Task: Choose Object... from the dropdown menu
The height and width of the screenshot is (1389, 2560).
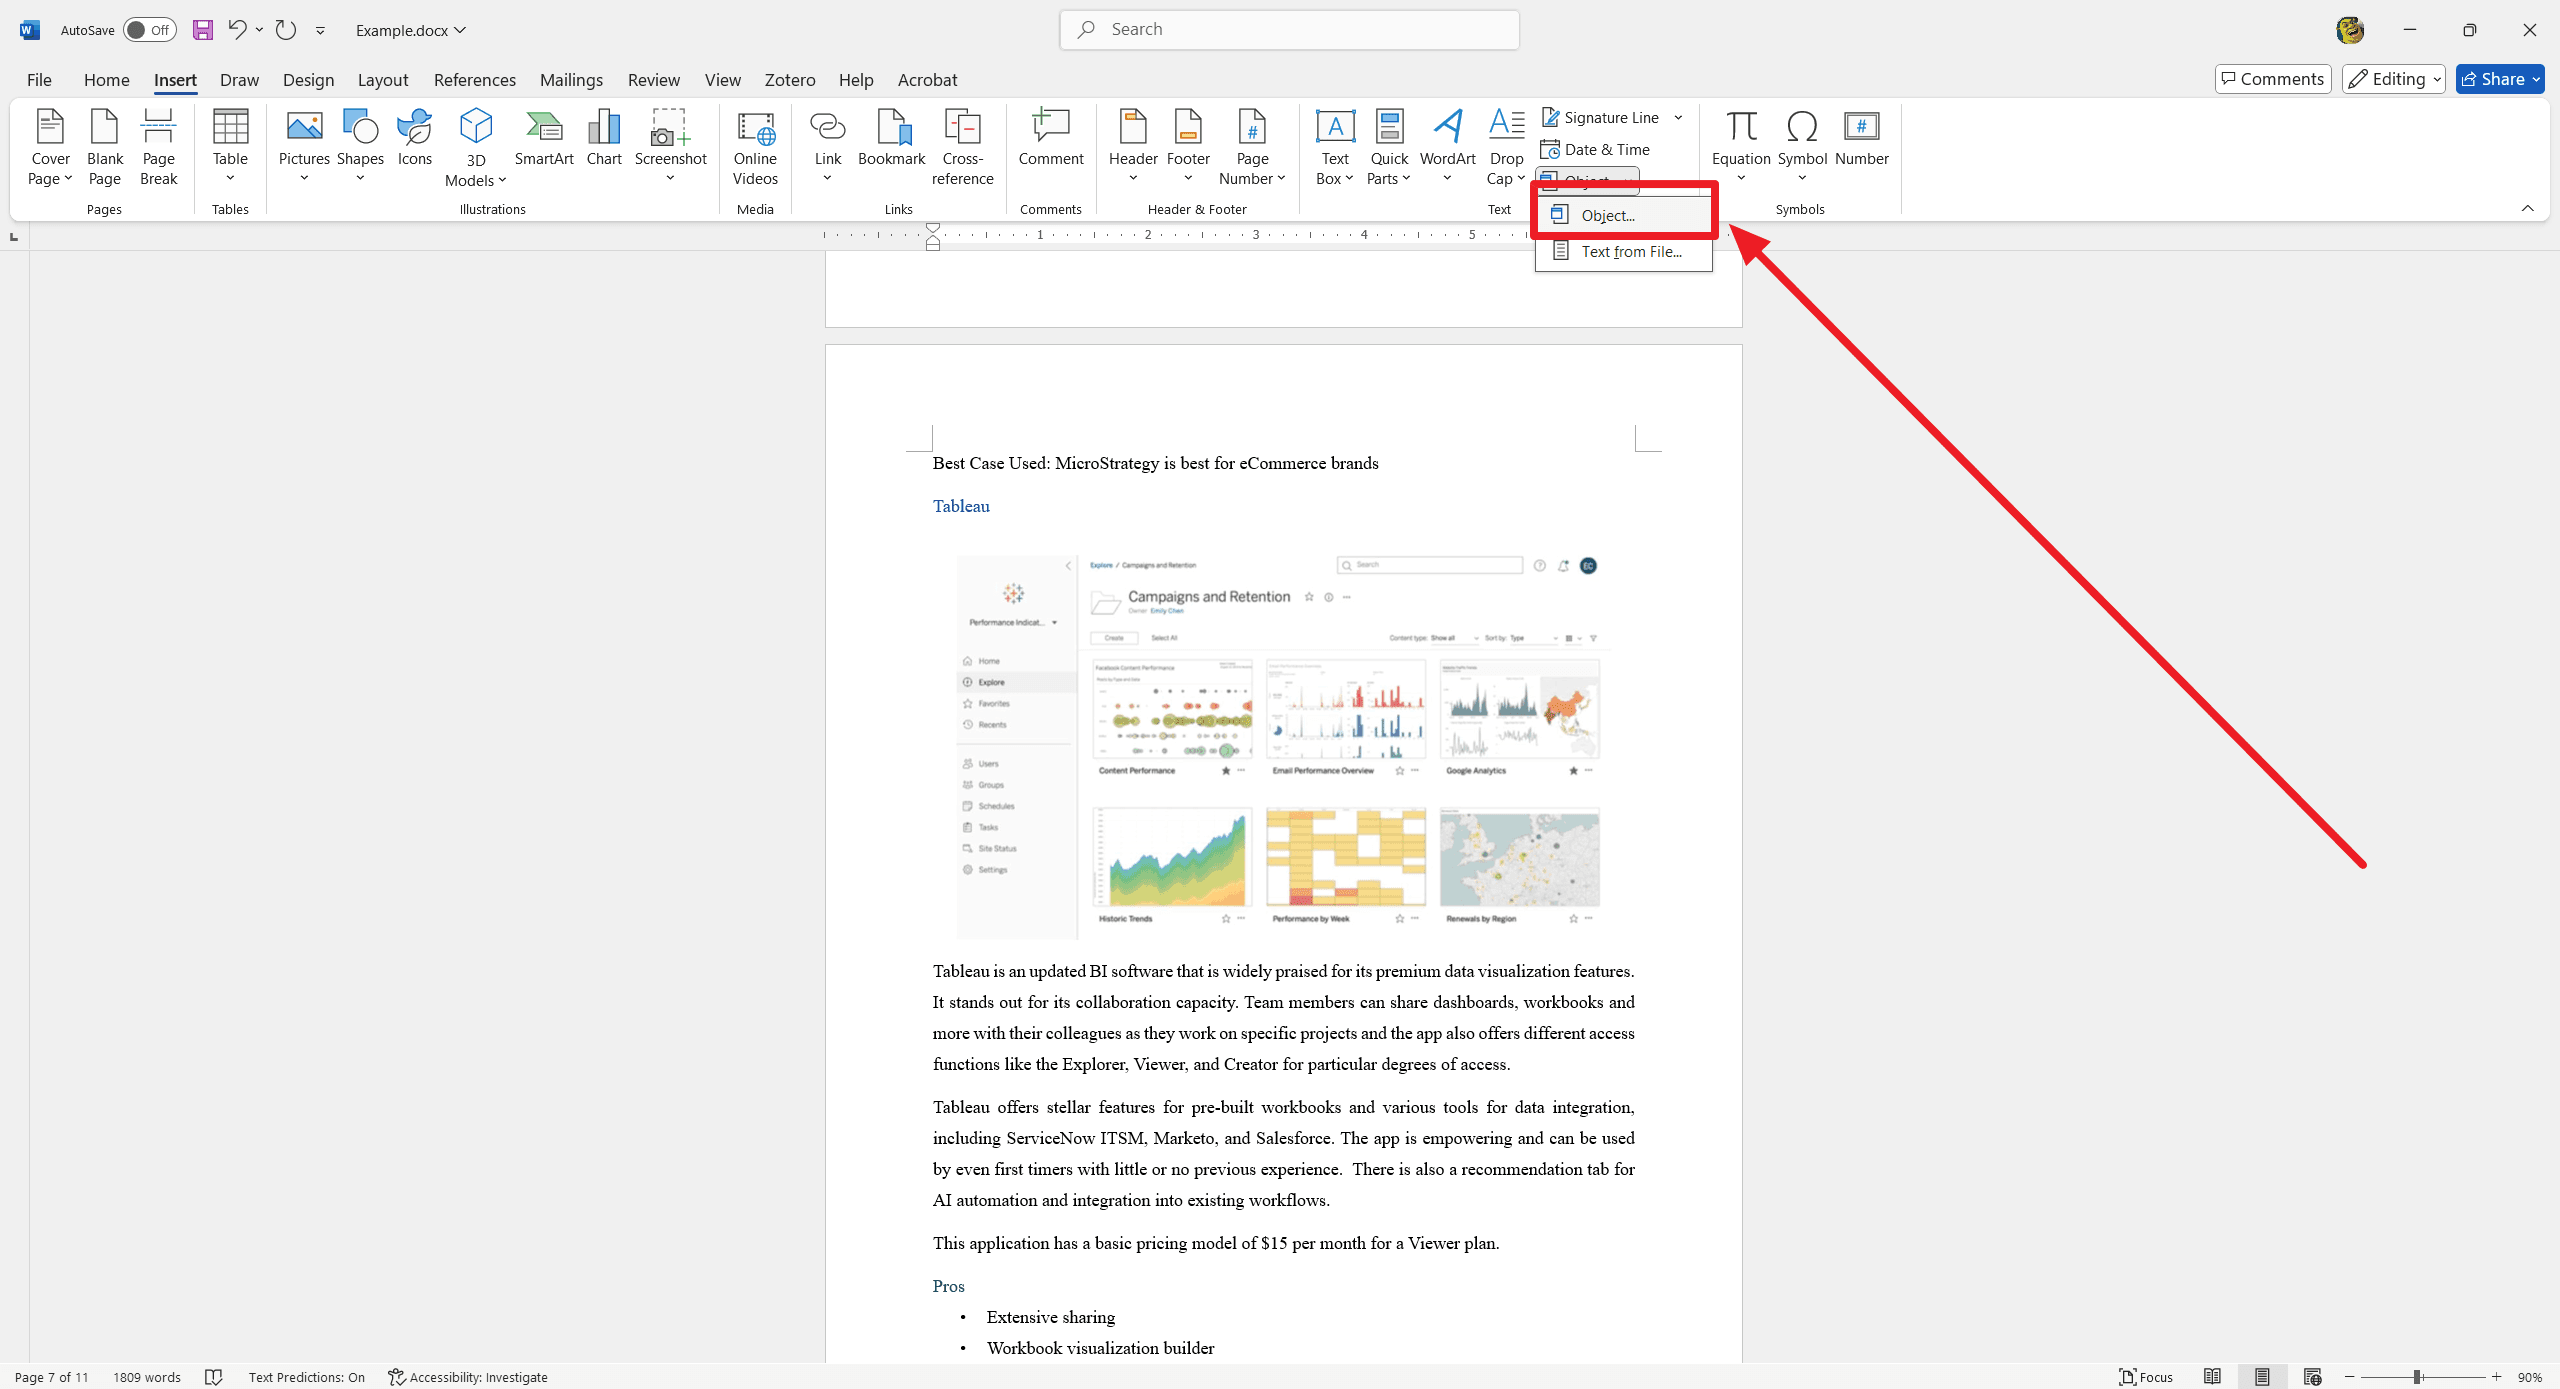Action: (x=1624, y=215)
